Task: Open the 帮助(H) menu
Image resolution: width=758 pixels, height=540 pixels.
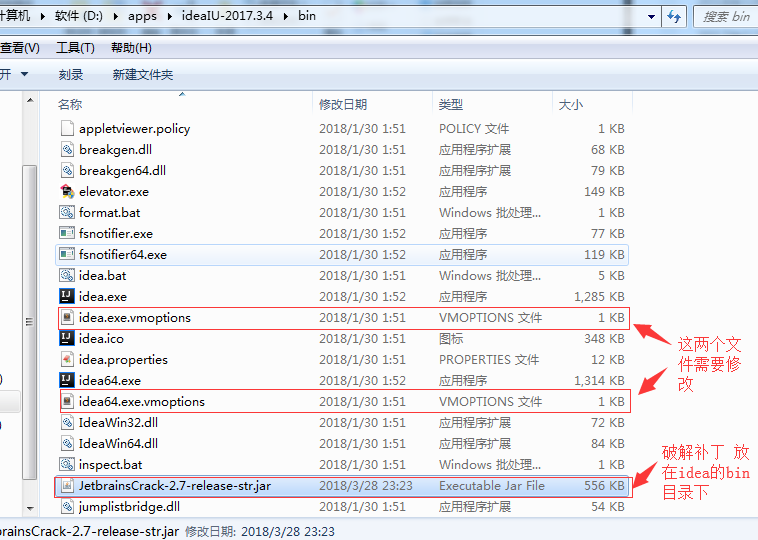Action: pyautogui.click(x=131, y=48)
